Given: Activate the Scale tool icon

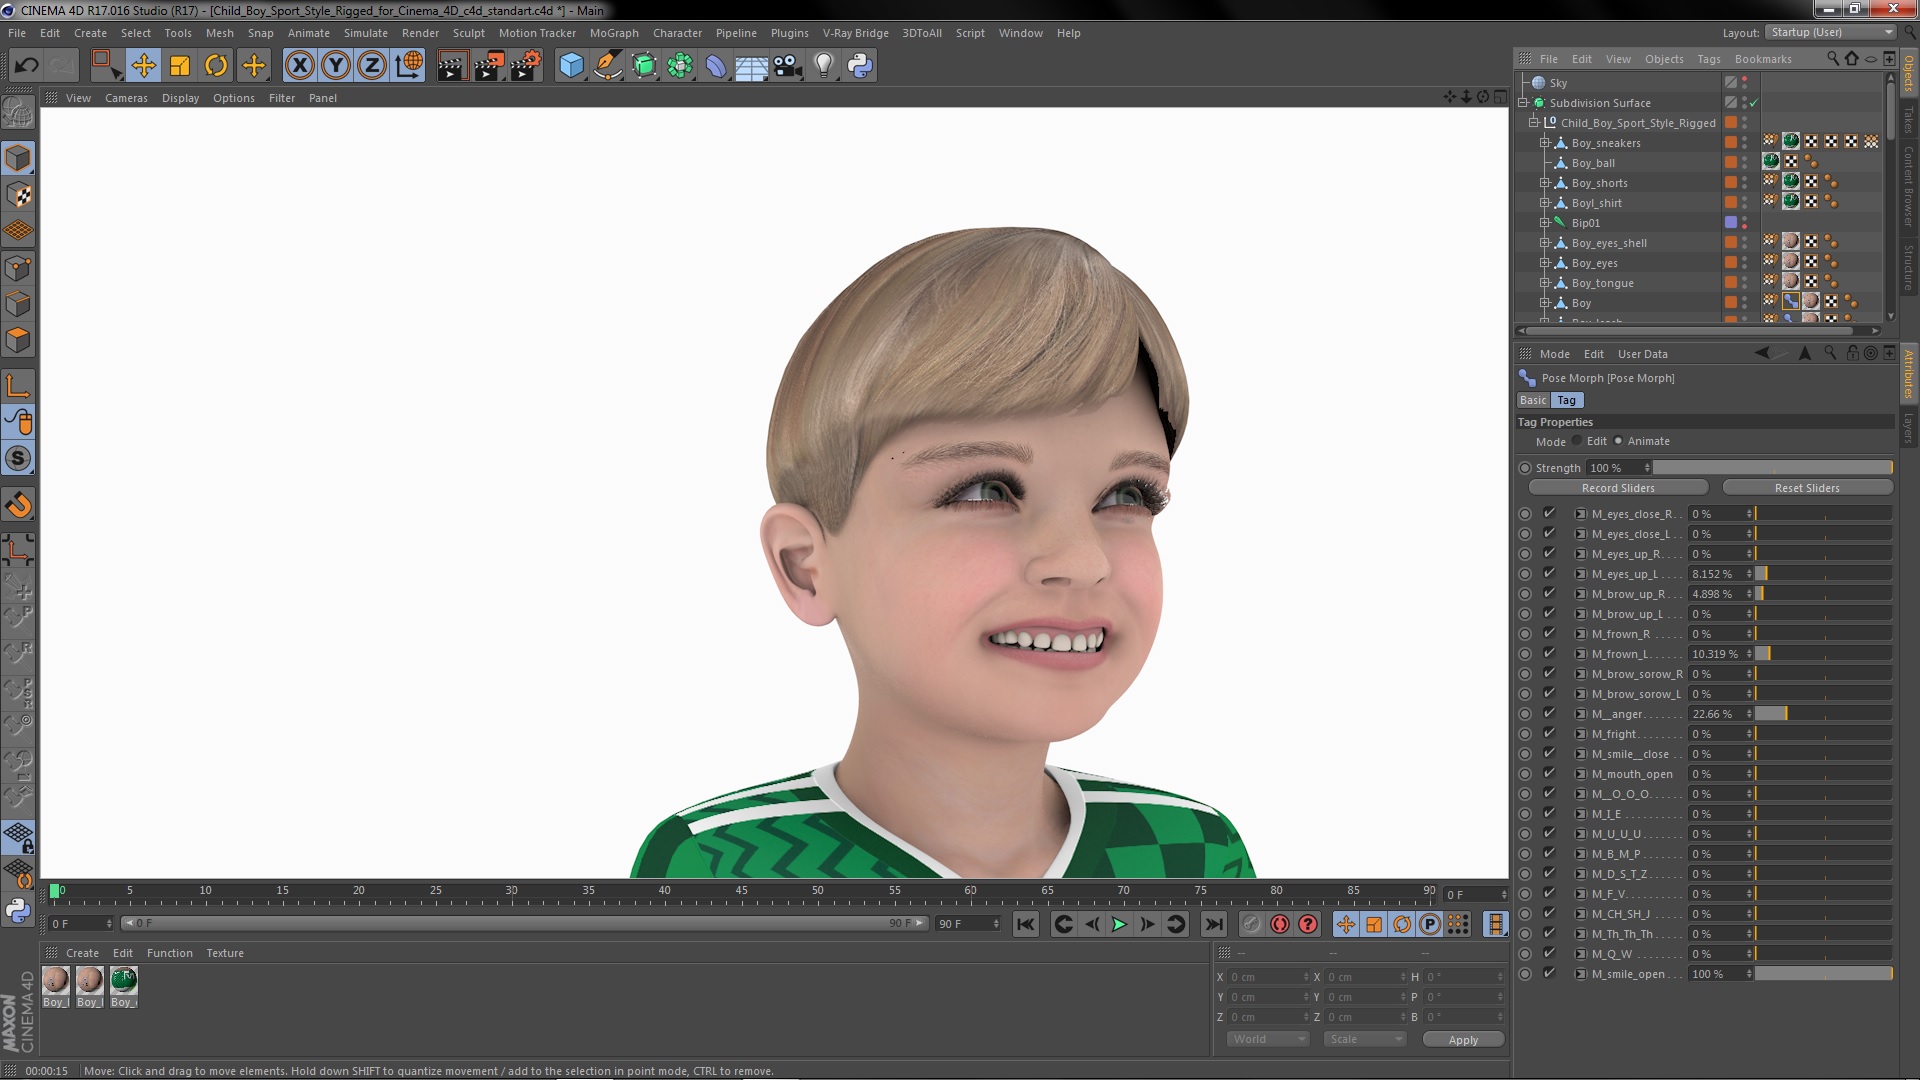Looking at the screenshot, I should tap(180, 66).
